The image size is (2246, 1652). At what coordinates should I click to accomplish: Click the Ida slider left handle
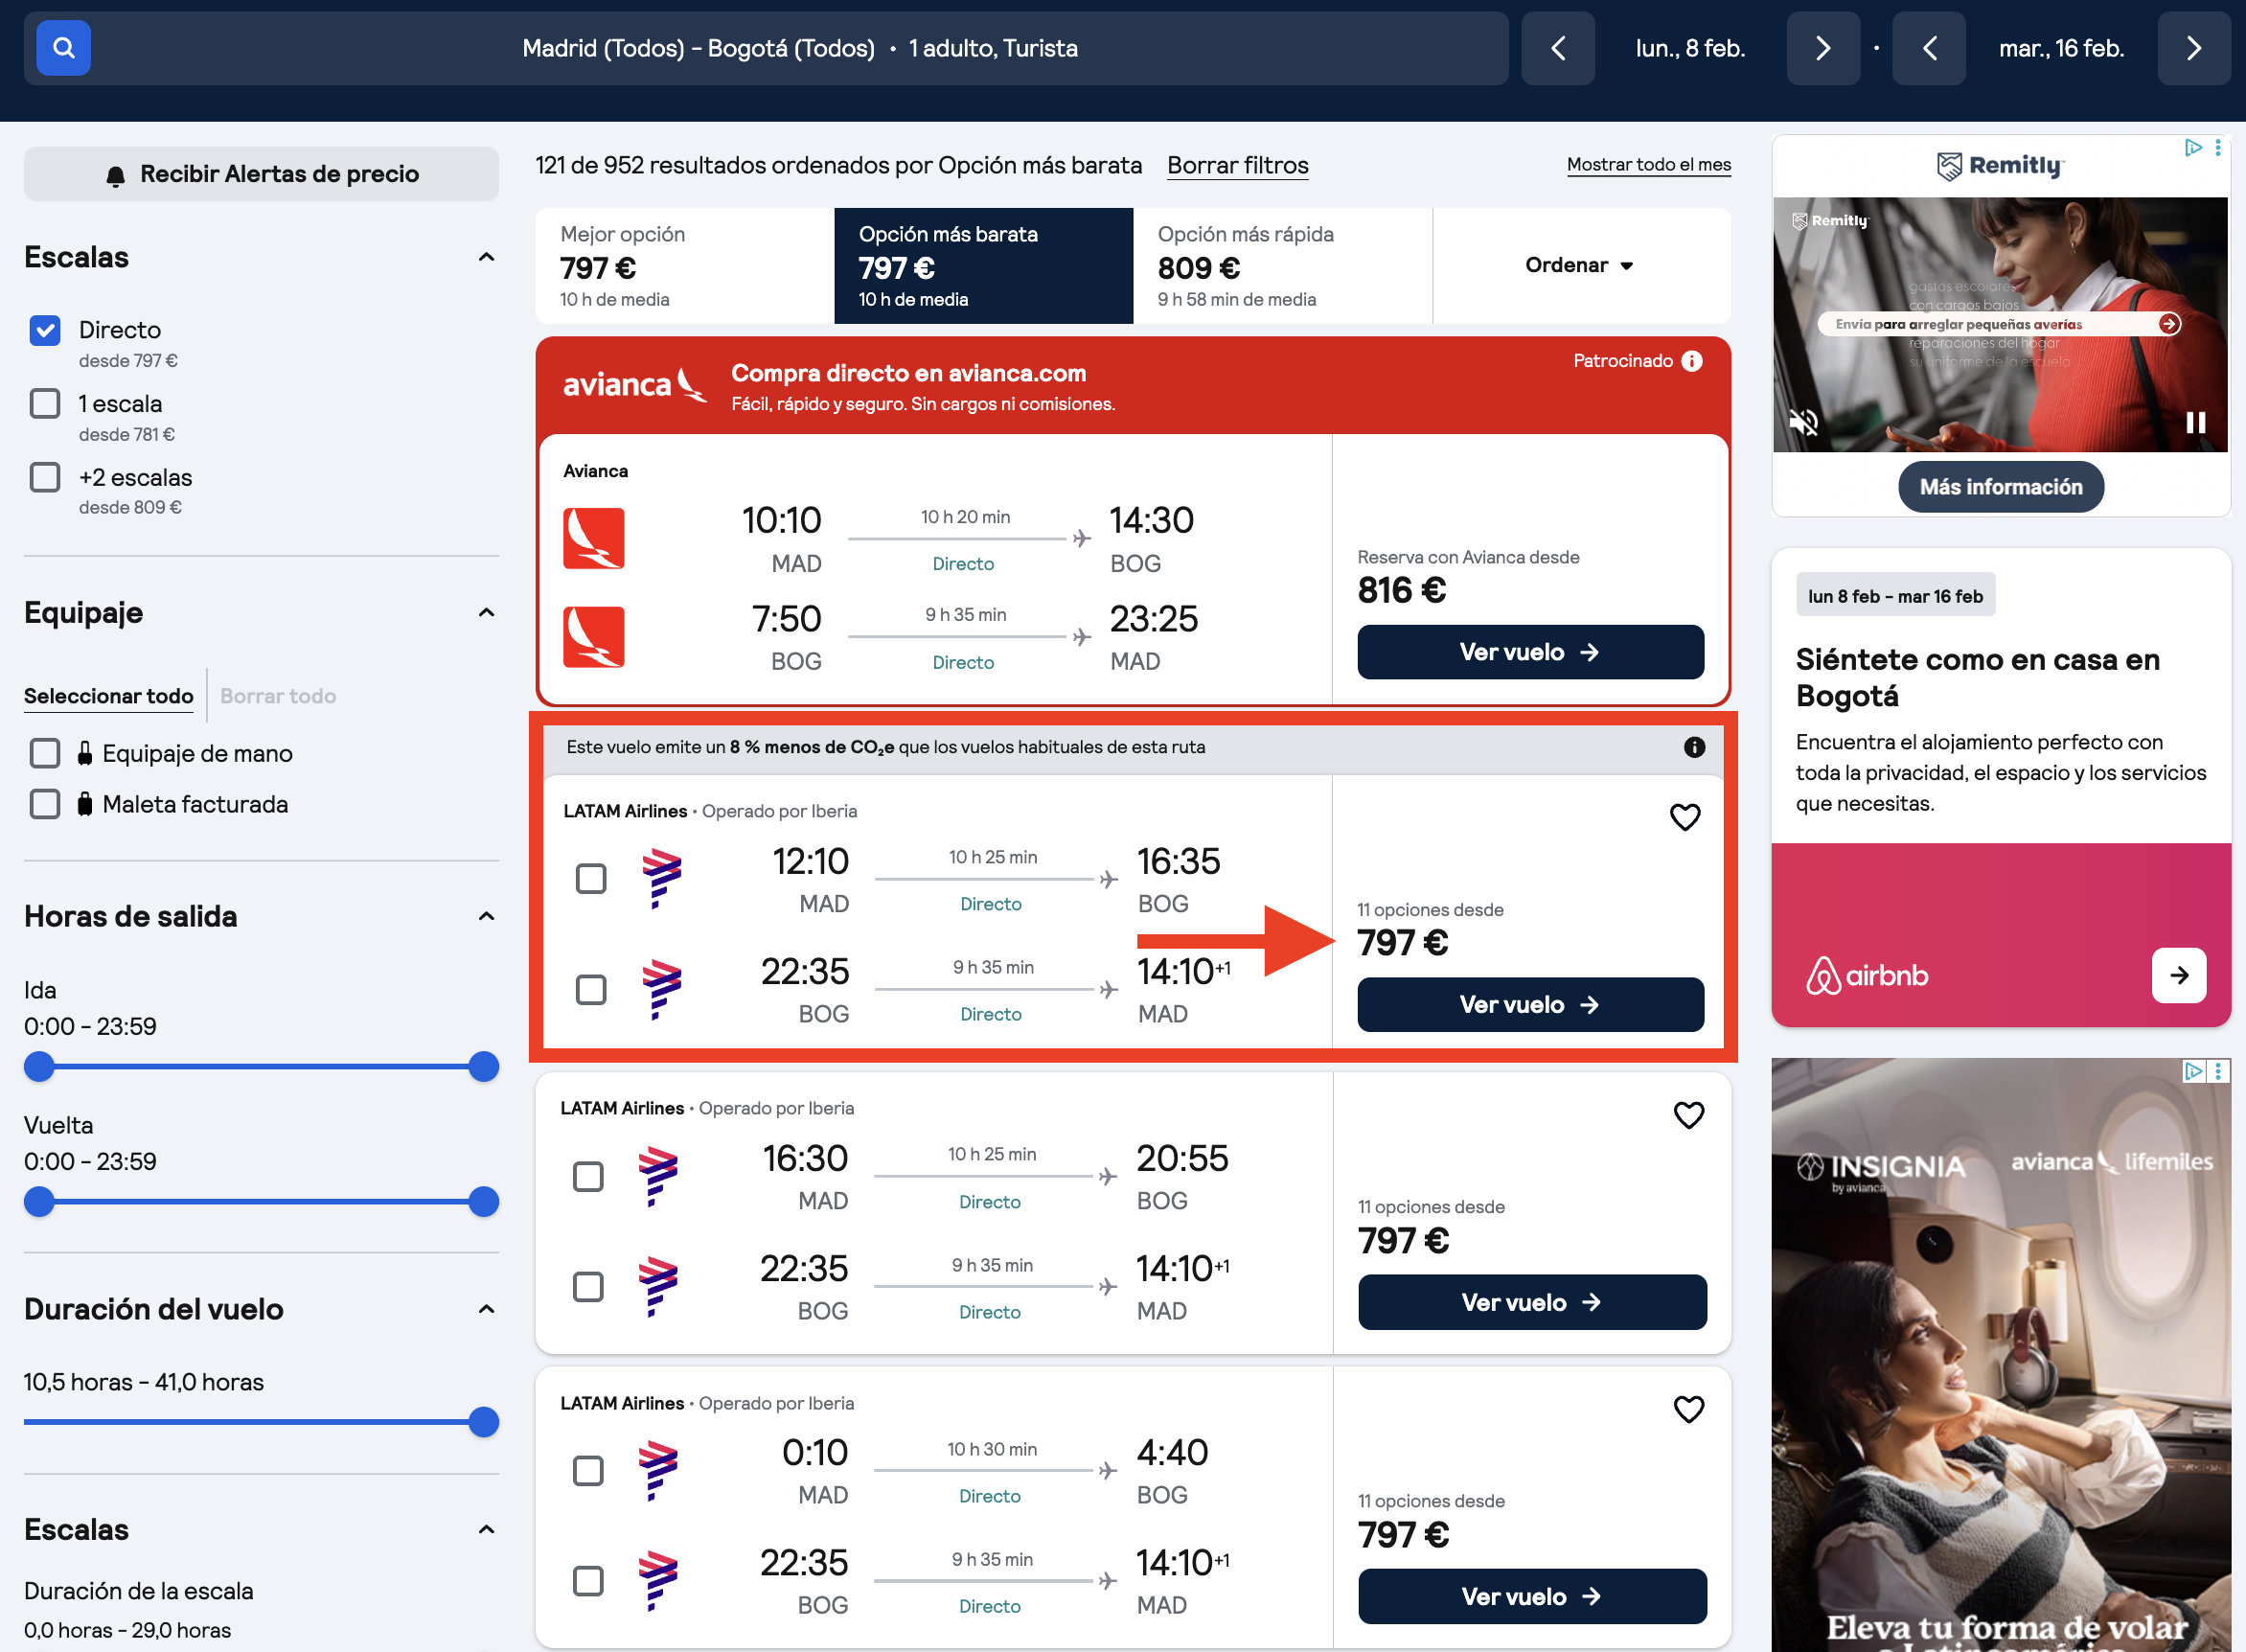click(x=39, y=1067)
